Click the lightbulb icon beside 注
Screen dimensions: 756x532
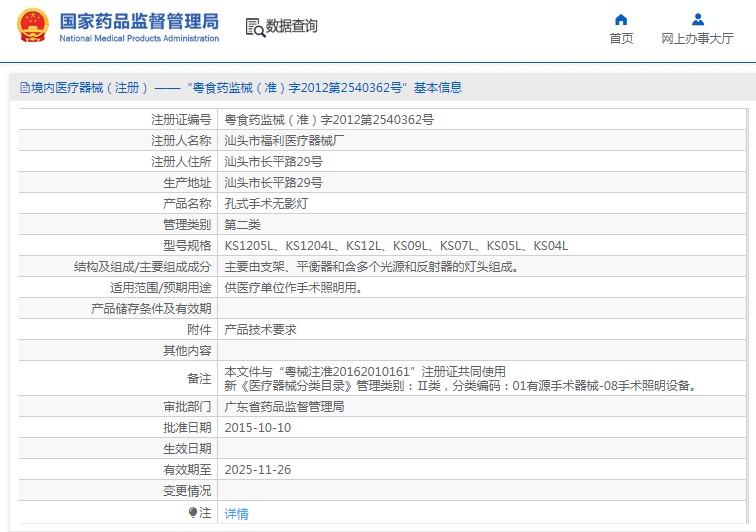click(193, 512)
